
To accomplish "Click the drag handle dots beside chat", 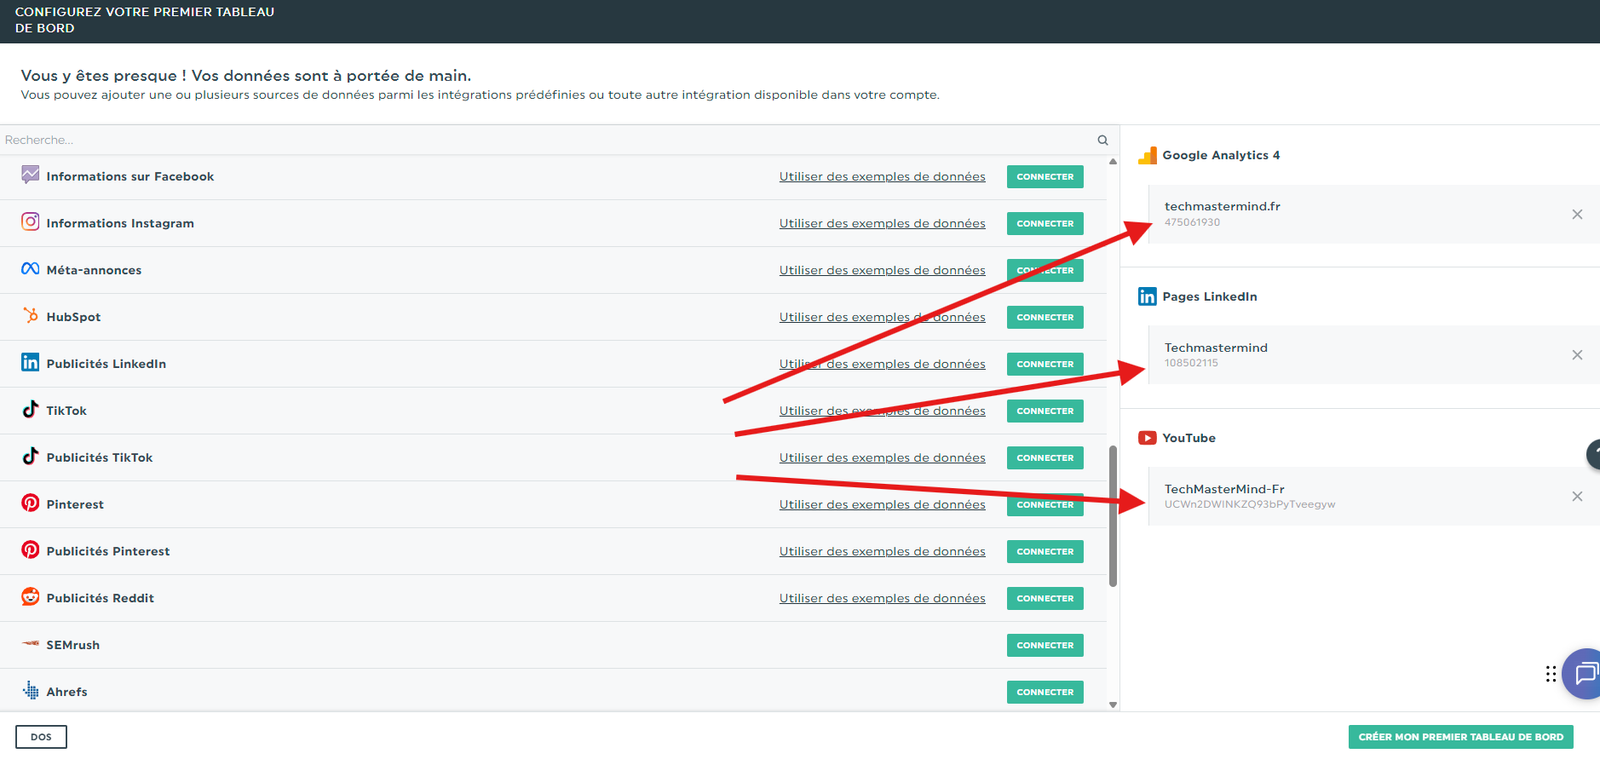I will click(x=1551, y=674).
